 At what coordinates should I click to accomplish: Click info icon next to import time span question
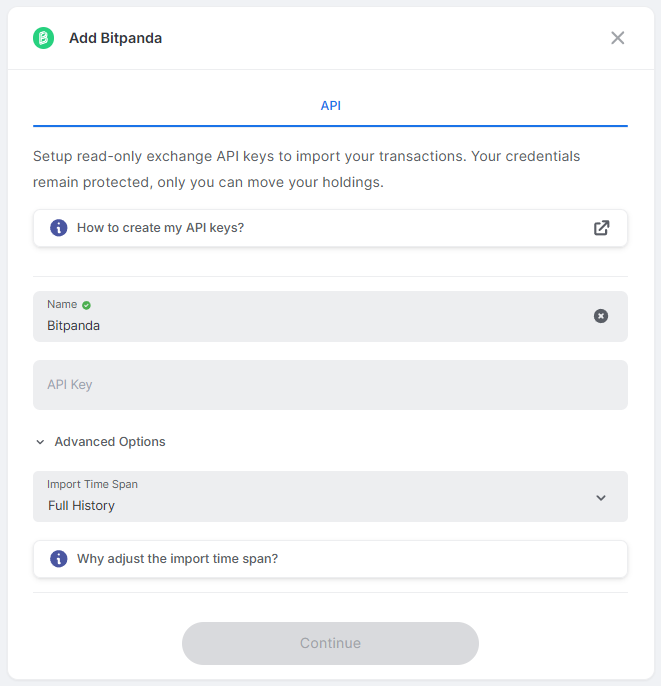coord(59,559)
